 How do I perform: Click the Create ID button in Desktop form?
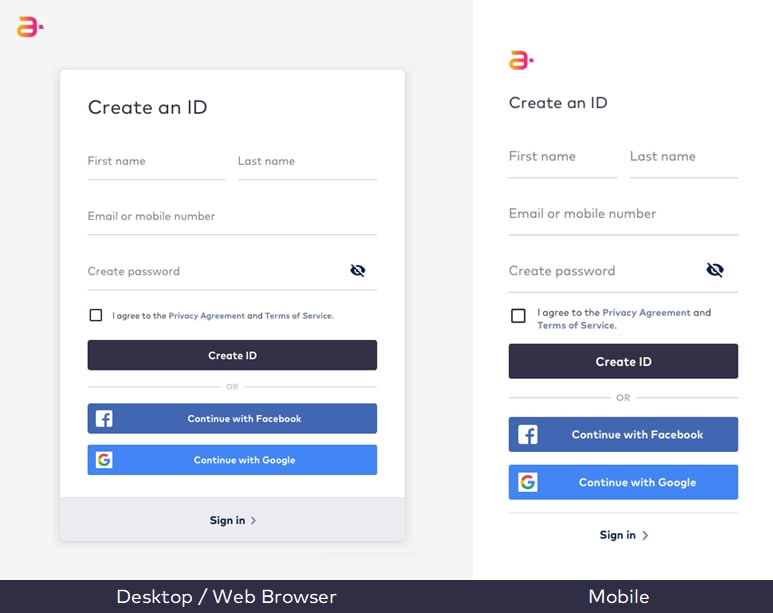tap(232, 355)
